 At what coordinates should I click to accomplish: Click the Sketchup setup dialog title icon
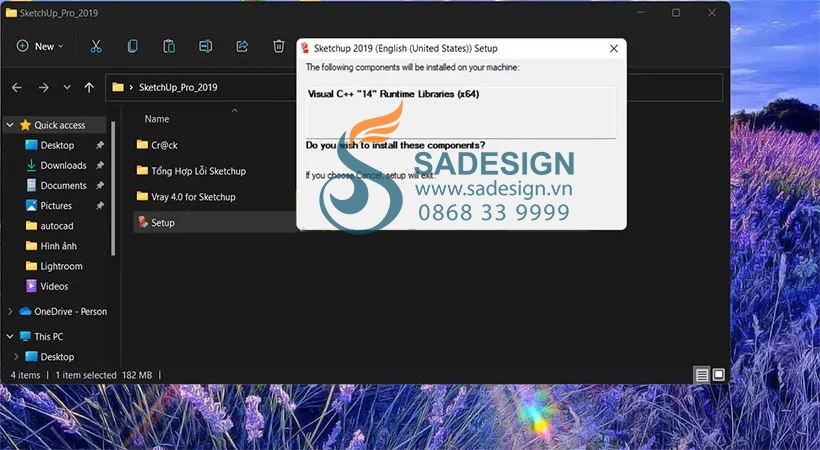(305, 48)
